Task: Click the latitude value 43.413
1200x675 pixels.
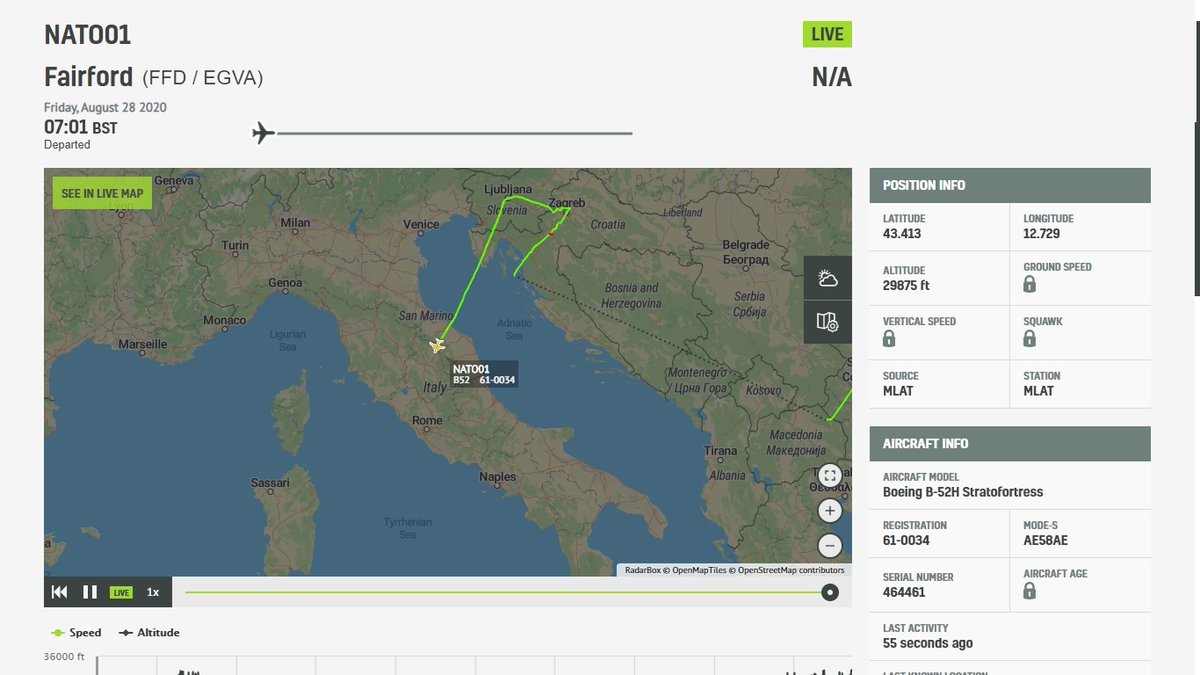Action: click(x=902, y=234)
